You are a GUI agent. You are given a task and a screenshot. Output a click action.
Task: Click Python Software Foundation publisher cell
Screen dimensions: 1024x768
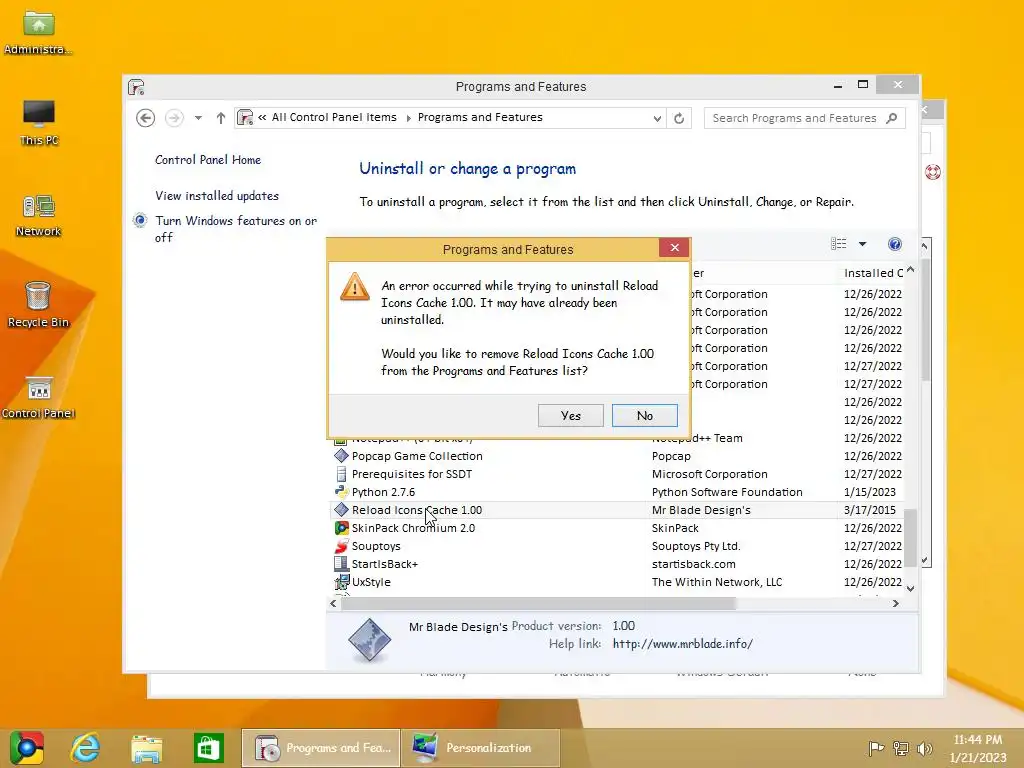pos(727,492)
